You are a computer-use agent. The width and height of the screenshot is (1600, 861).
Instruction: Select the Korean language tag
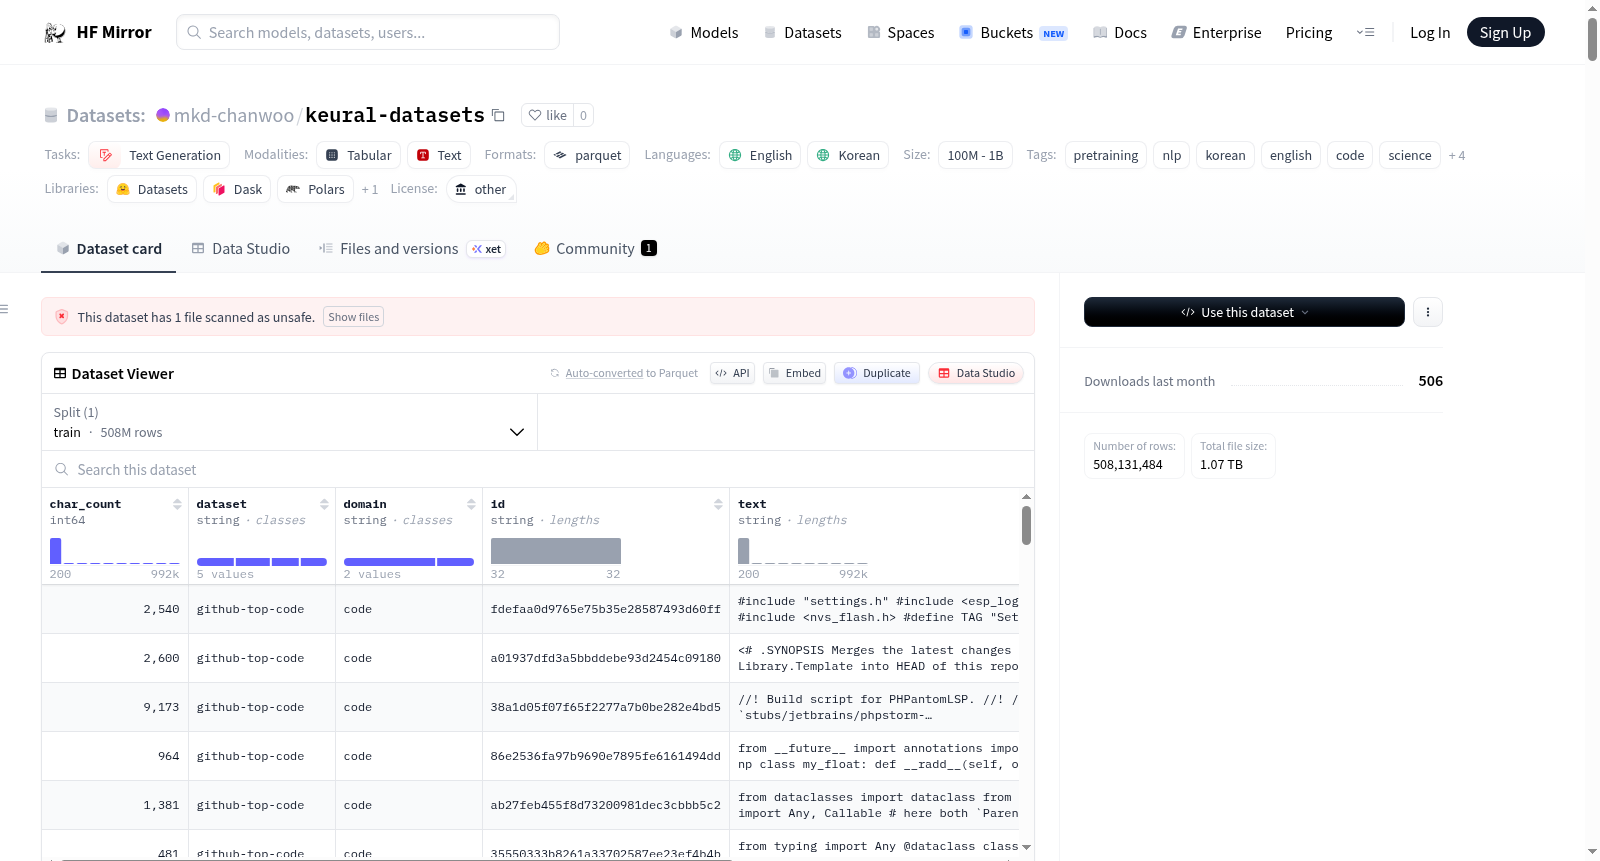click(848, 155)
